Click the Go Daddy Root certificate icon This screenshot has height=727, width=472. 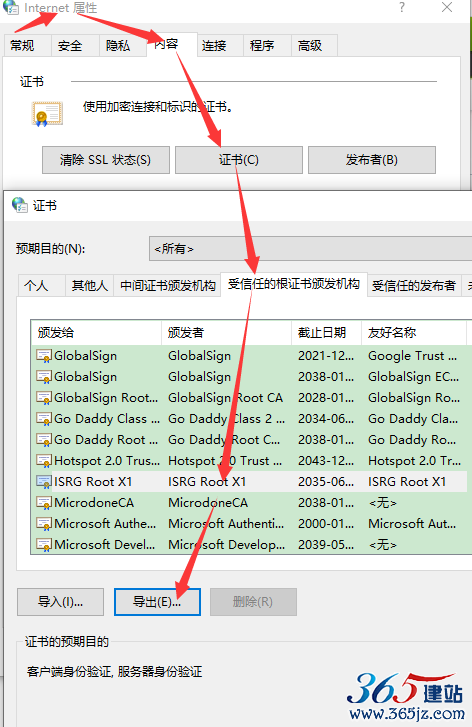(44, 440)
